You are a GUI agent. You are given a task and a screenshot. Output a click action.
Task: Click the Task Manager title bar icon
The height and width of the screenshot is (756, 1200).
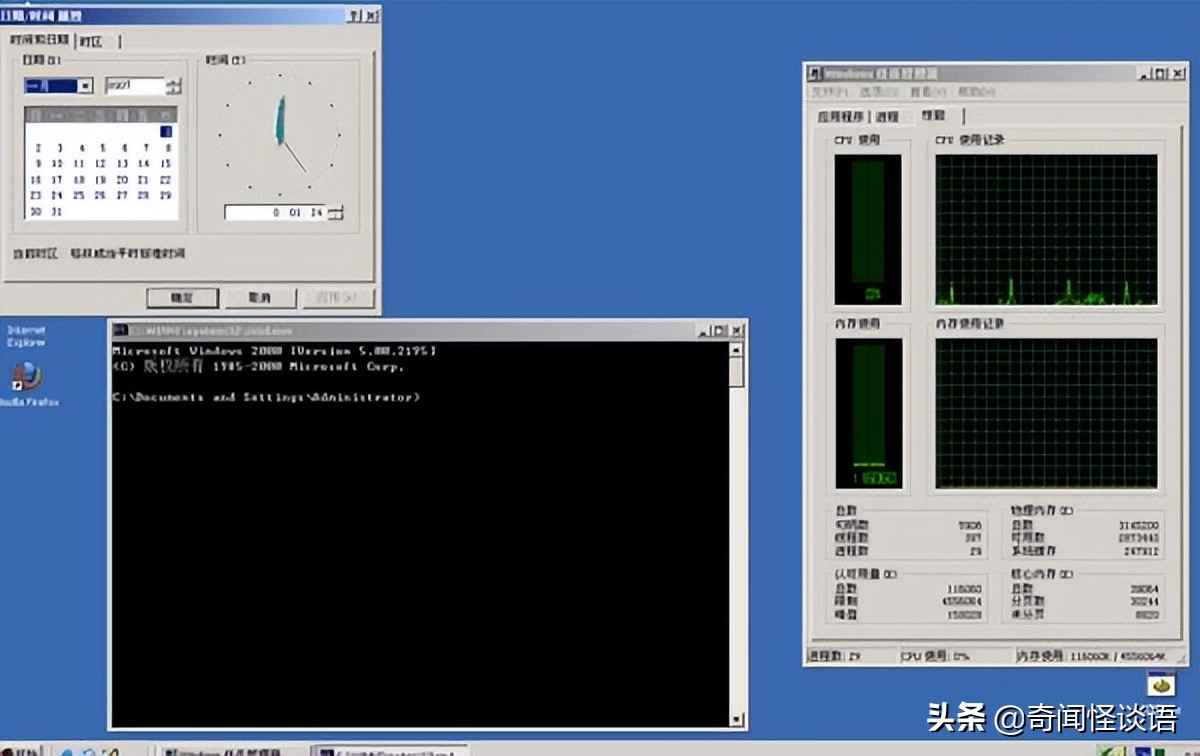[816, 74]
